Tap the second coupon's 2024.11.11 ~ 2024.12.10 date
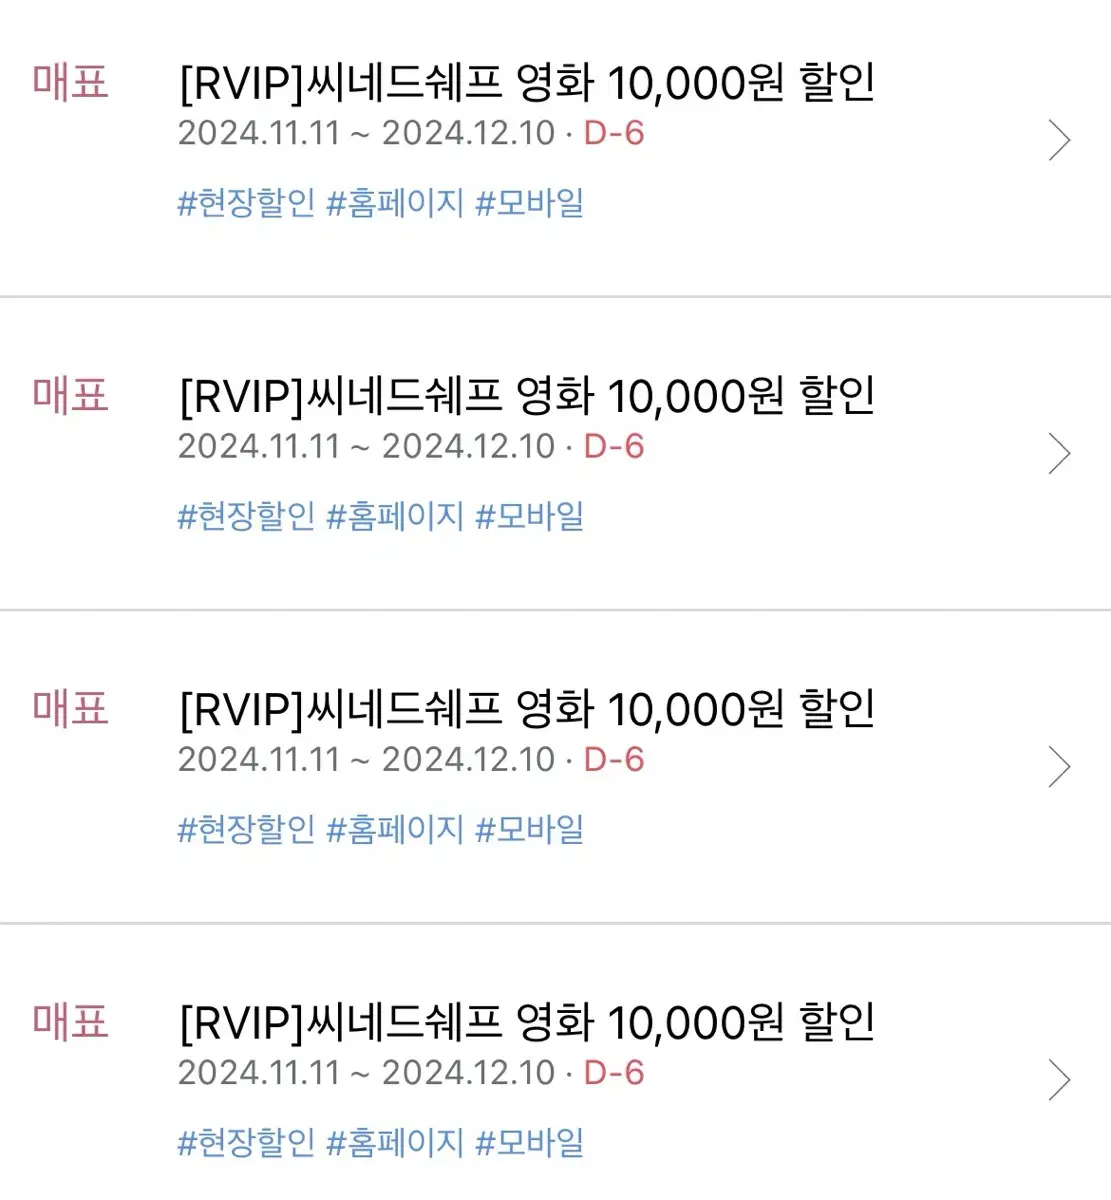The image size is (1111, 1200). point(366,446)
